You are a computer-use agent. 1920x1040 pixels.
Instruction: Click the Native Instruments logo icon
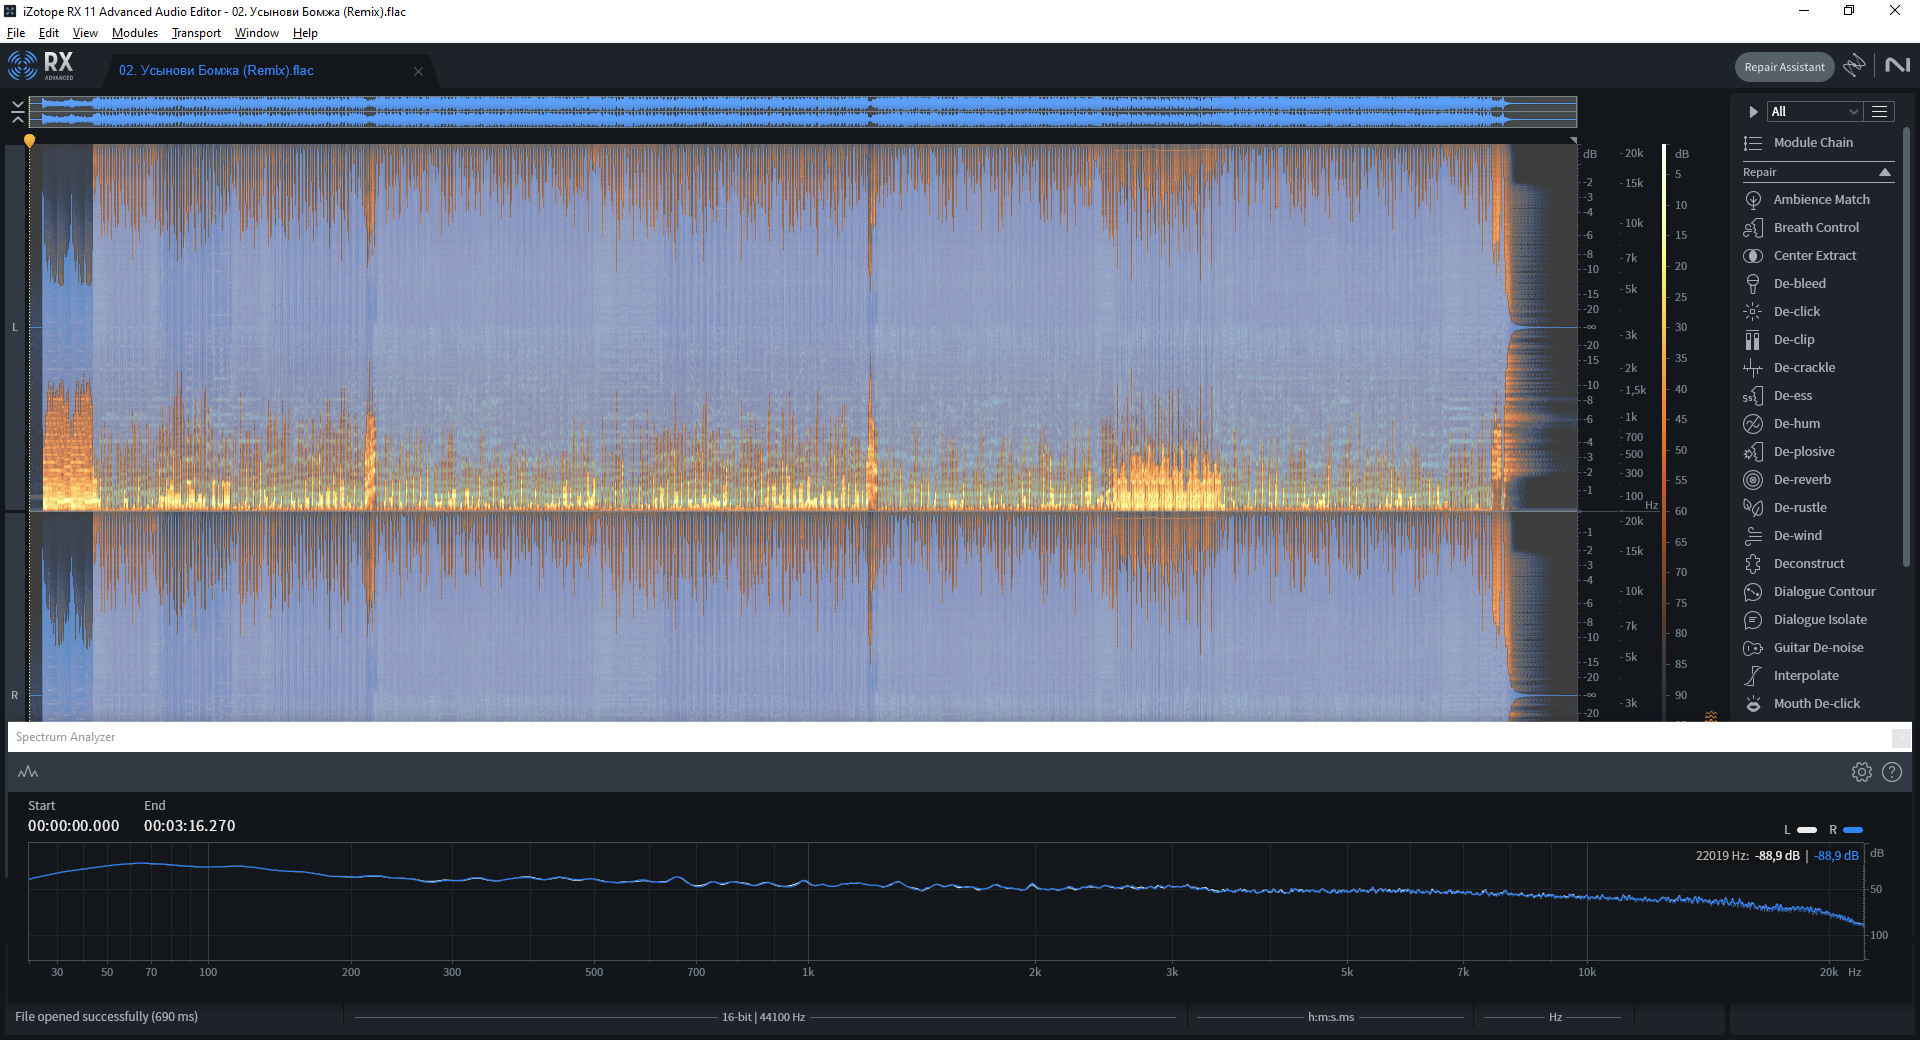[1897, 65]
